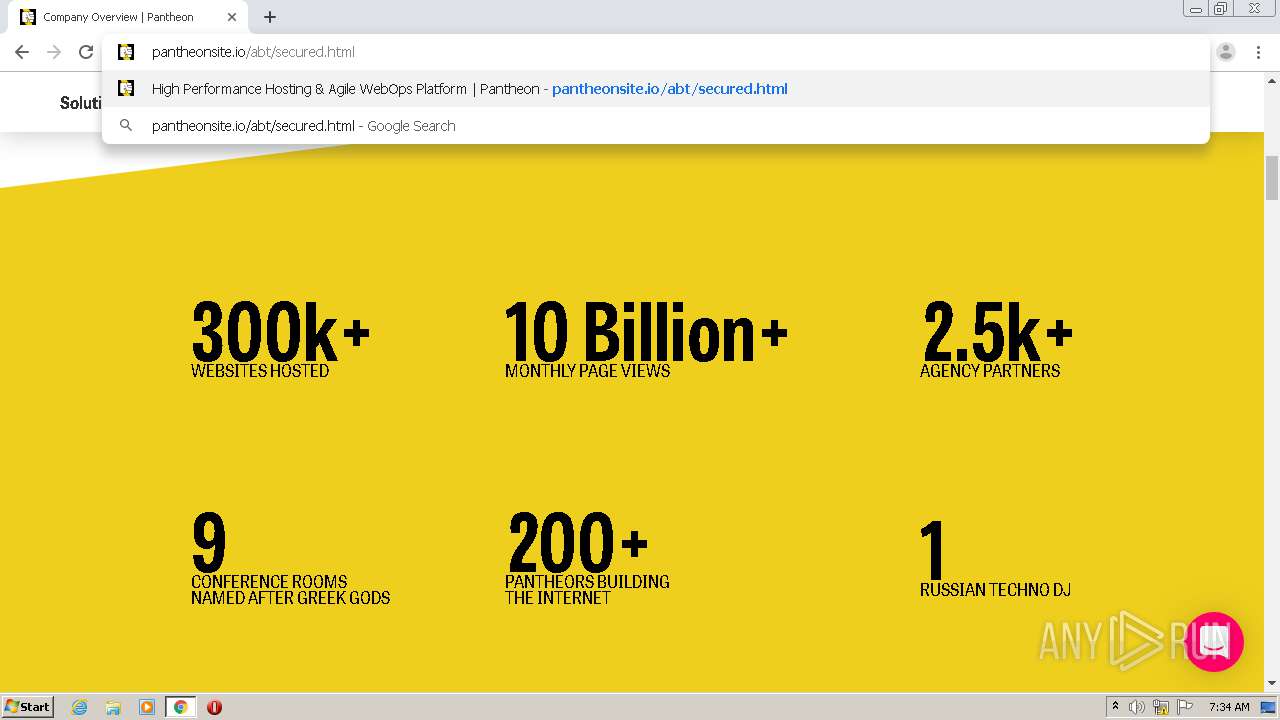Click the 9 conference rooms stat

(290, 559)
